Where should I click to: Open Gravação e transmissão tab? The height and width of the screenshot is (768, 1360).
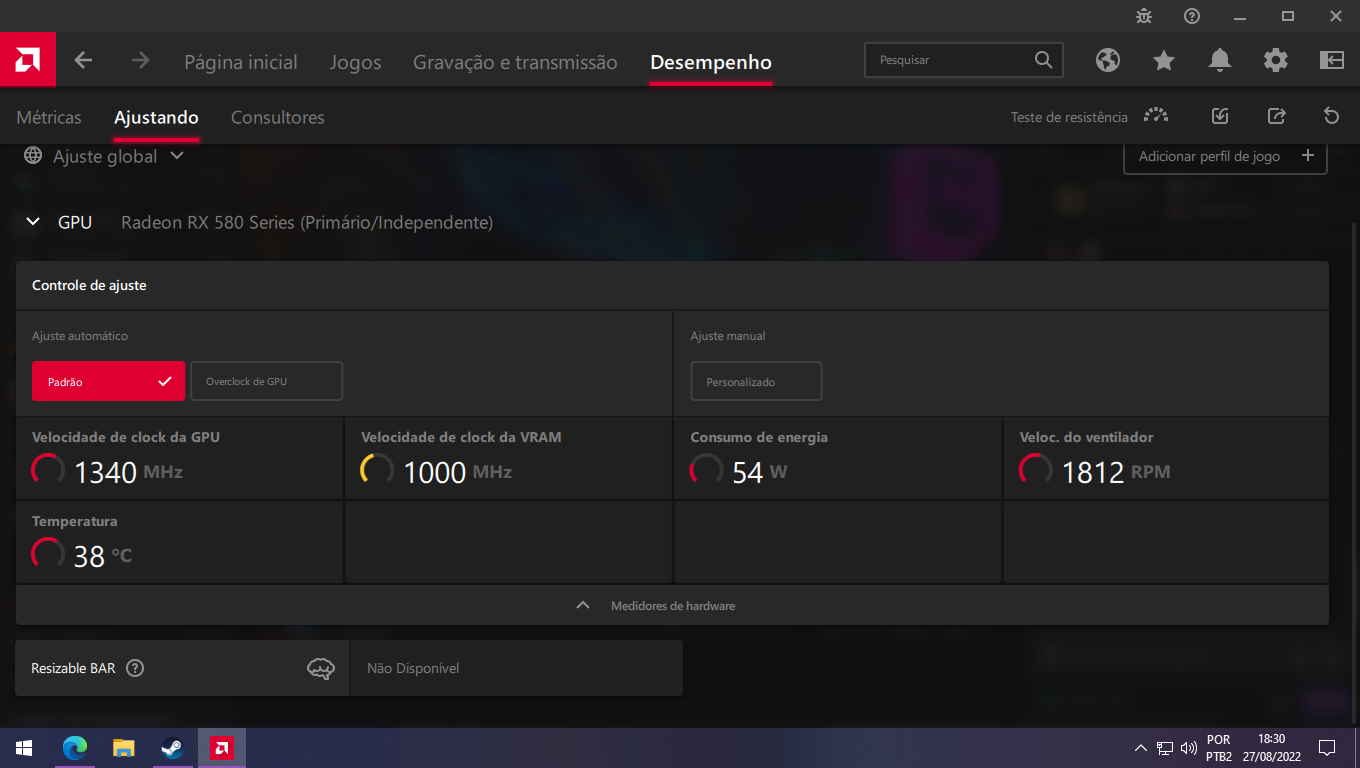pyautogui.click(x=515, y=62)
